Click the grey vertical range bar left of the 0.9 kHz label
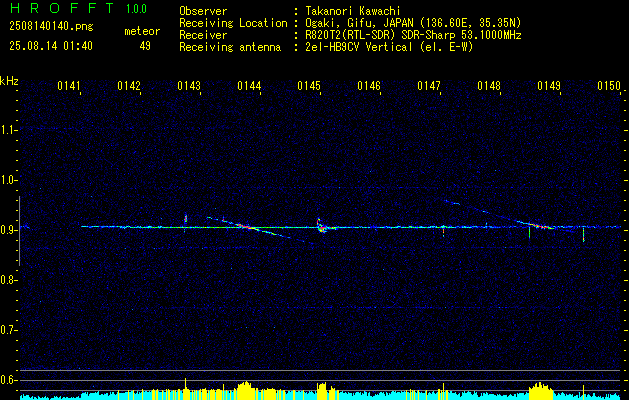The height and width of the screenshot is (400, 629). tap(20, 231)
